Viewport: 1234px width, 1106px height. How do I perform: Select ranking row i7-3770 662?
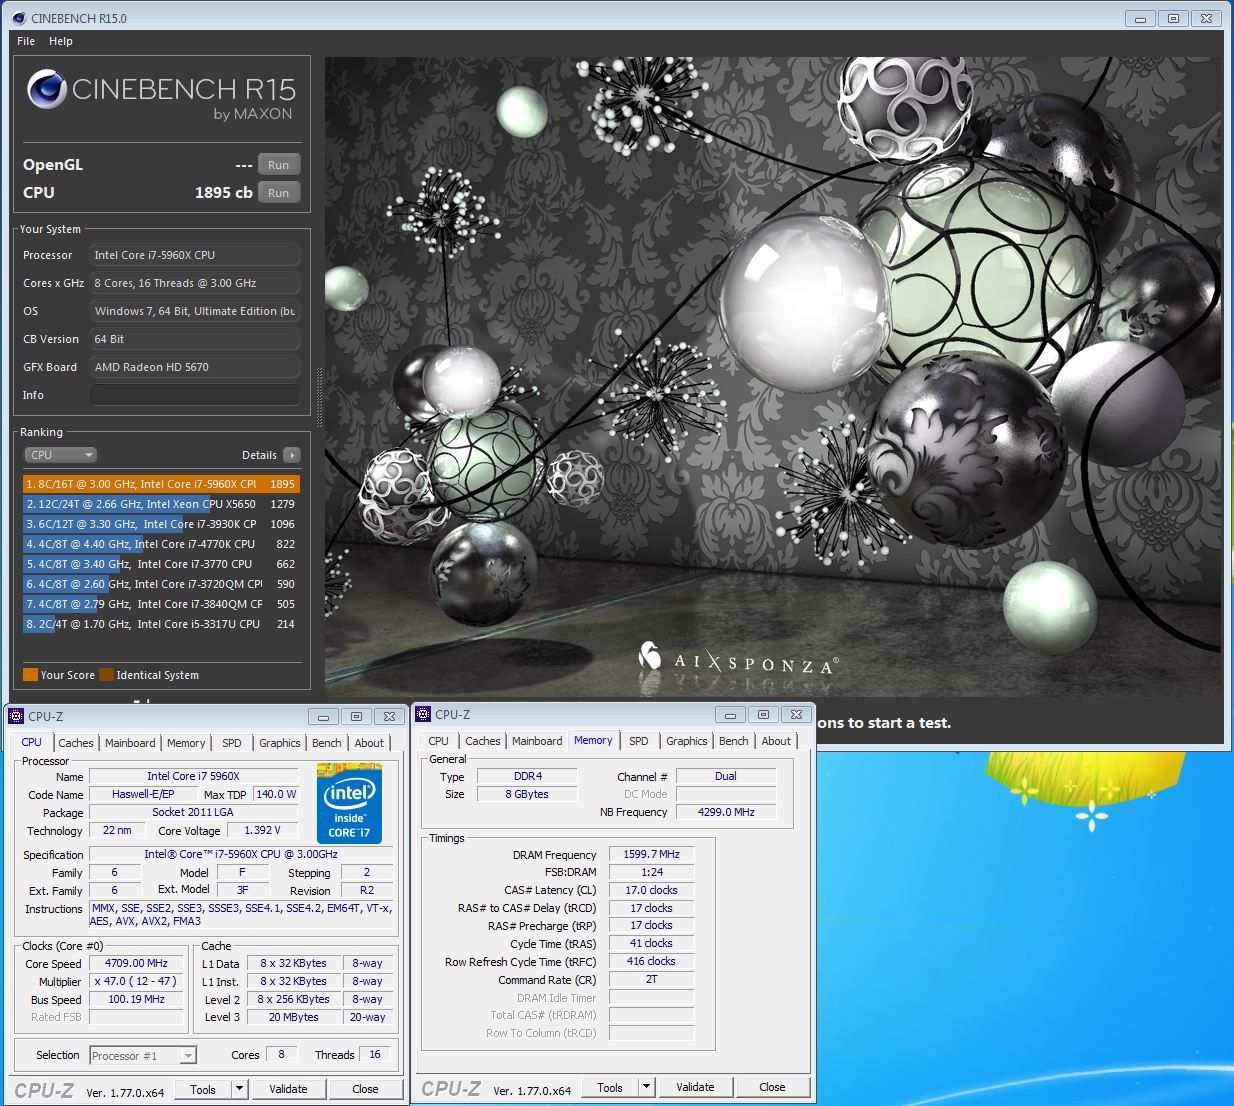click(x=161, y=564)
